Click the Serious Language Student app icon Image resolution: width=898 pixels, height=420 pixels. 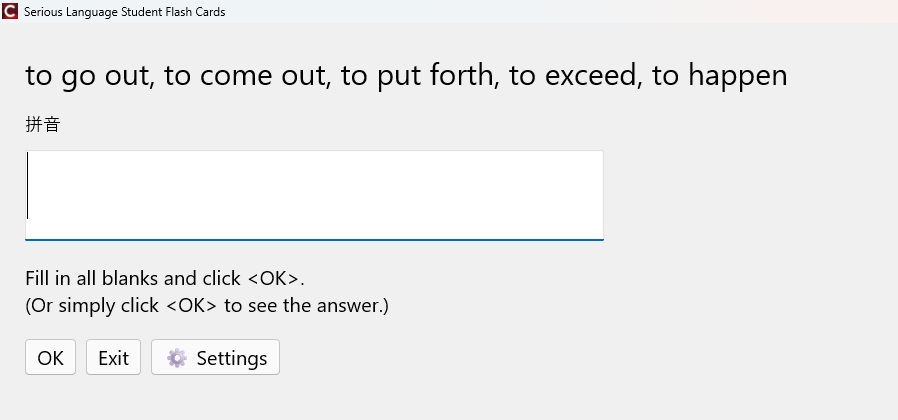pyautogui.click(x=11, y=12)
